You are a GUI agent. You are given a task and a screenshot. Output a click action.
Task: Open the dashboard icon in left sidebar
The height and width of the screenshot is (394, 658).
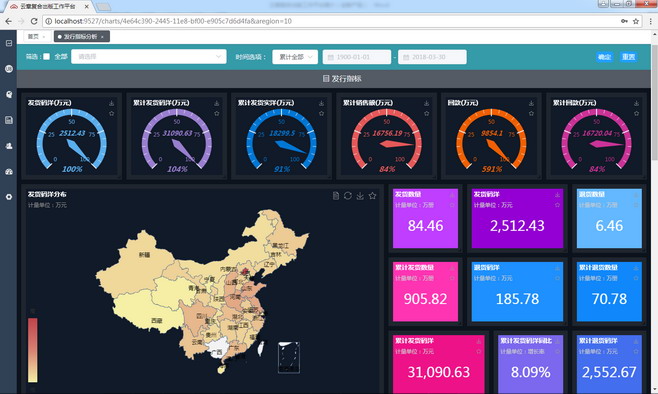coord(9,172)
